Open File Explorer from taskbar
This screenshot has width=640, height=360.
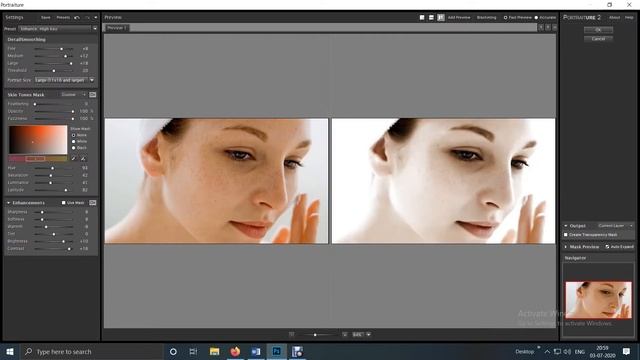[x=214, y=351]
